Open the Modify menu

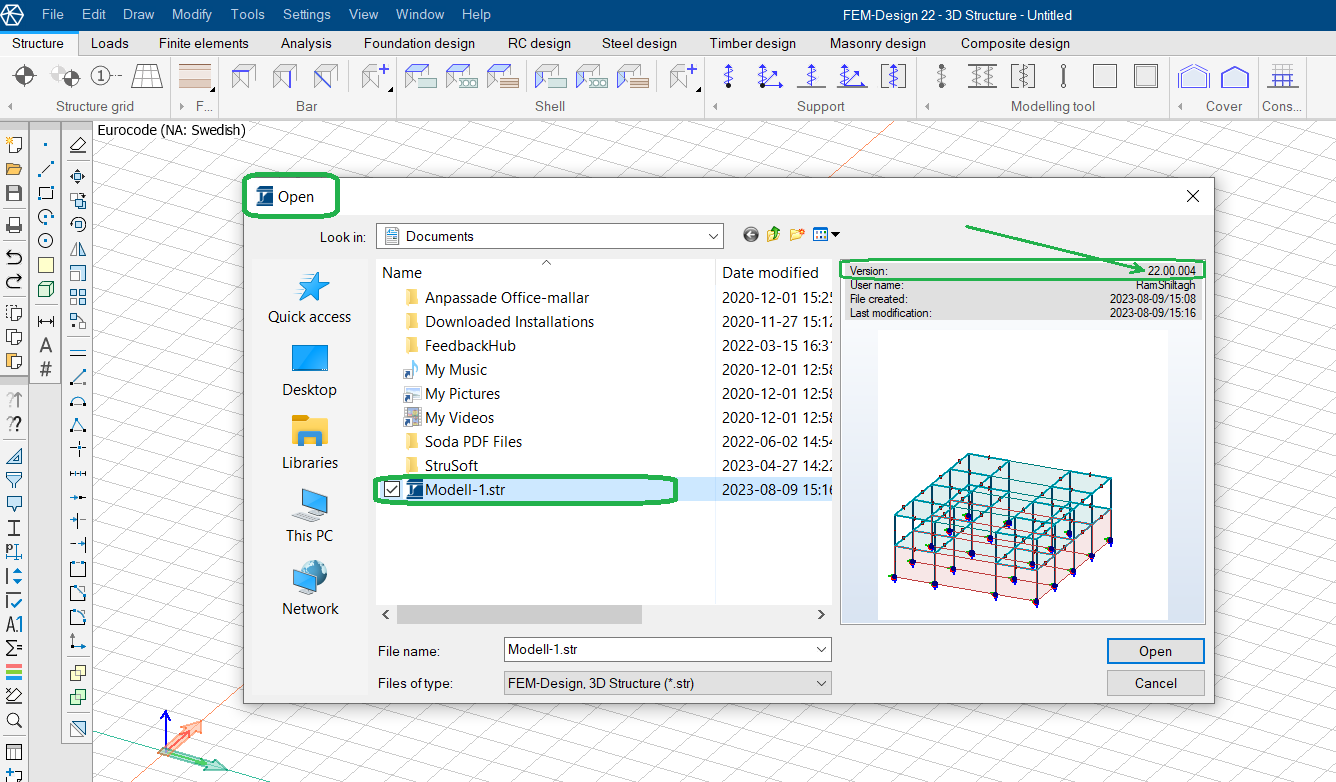coord(192,14)
